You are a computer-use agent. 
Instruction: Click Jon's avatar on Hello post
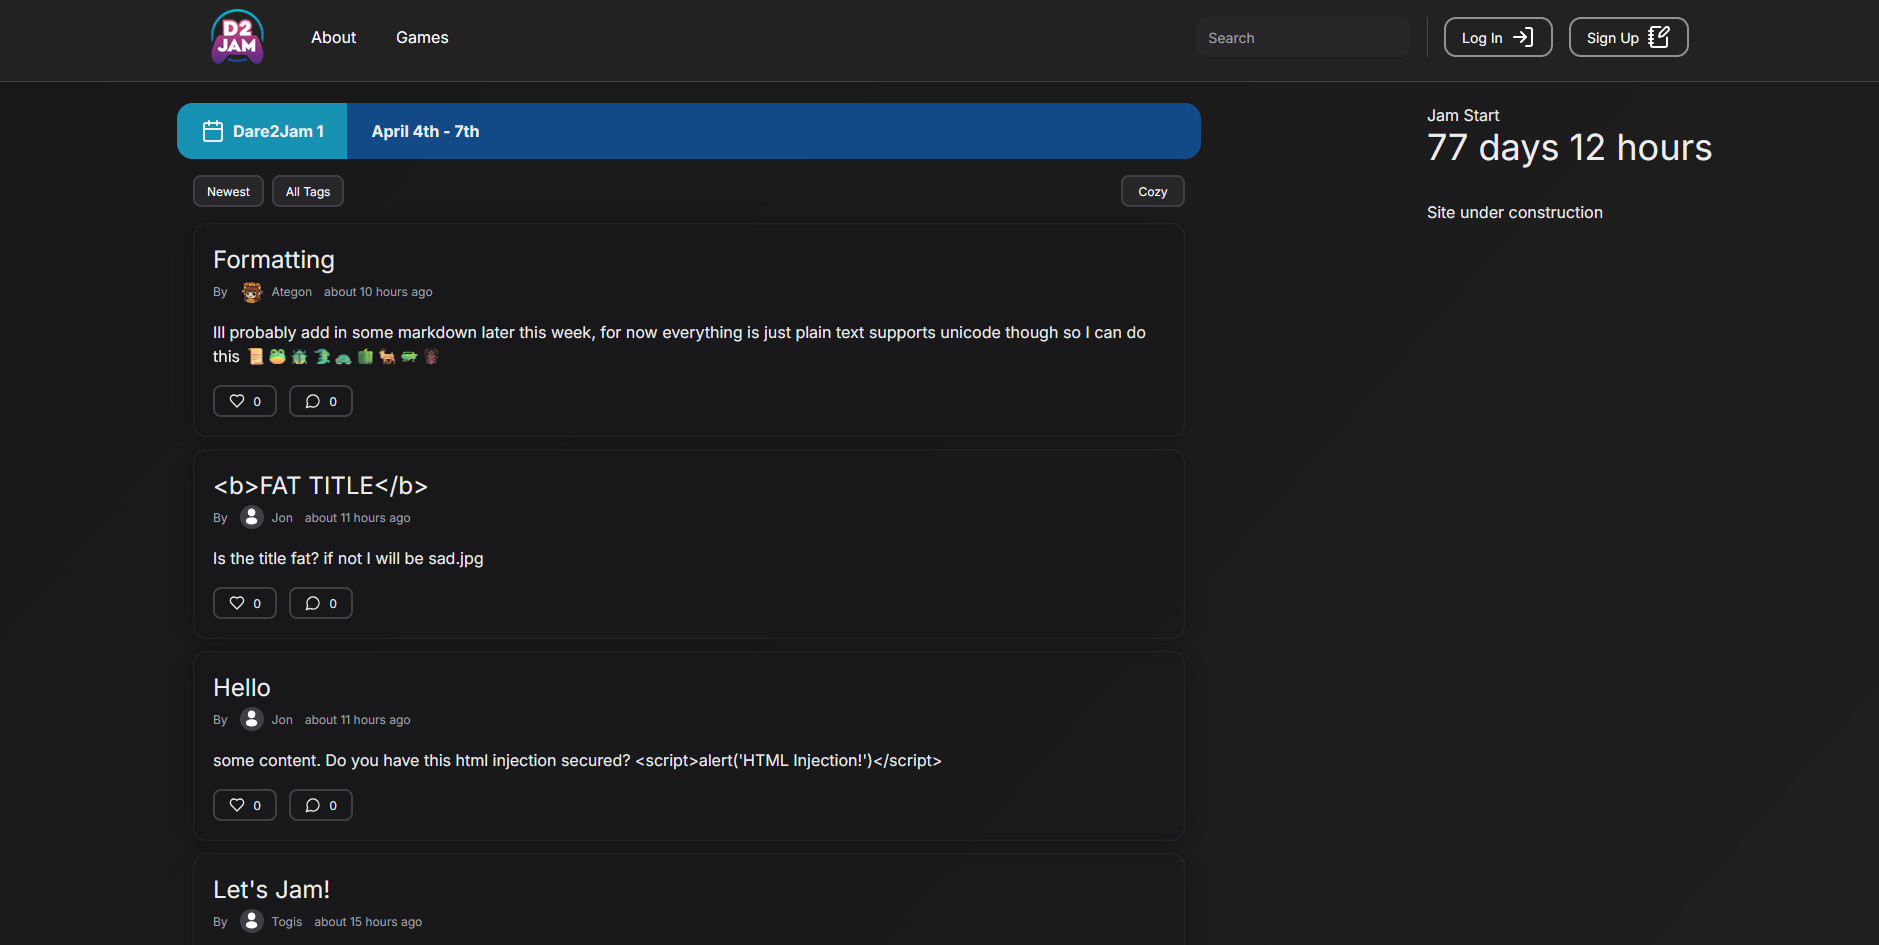(252, 719)
